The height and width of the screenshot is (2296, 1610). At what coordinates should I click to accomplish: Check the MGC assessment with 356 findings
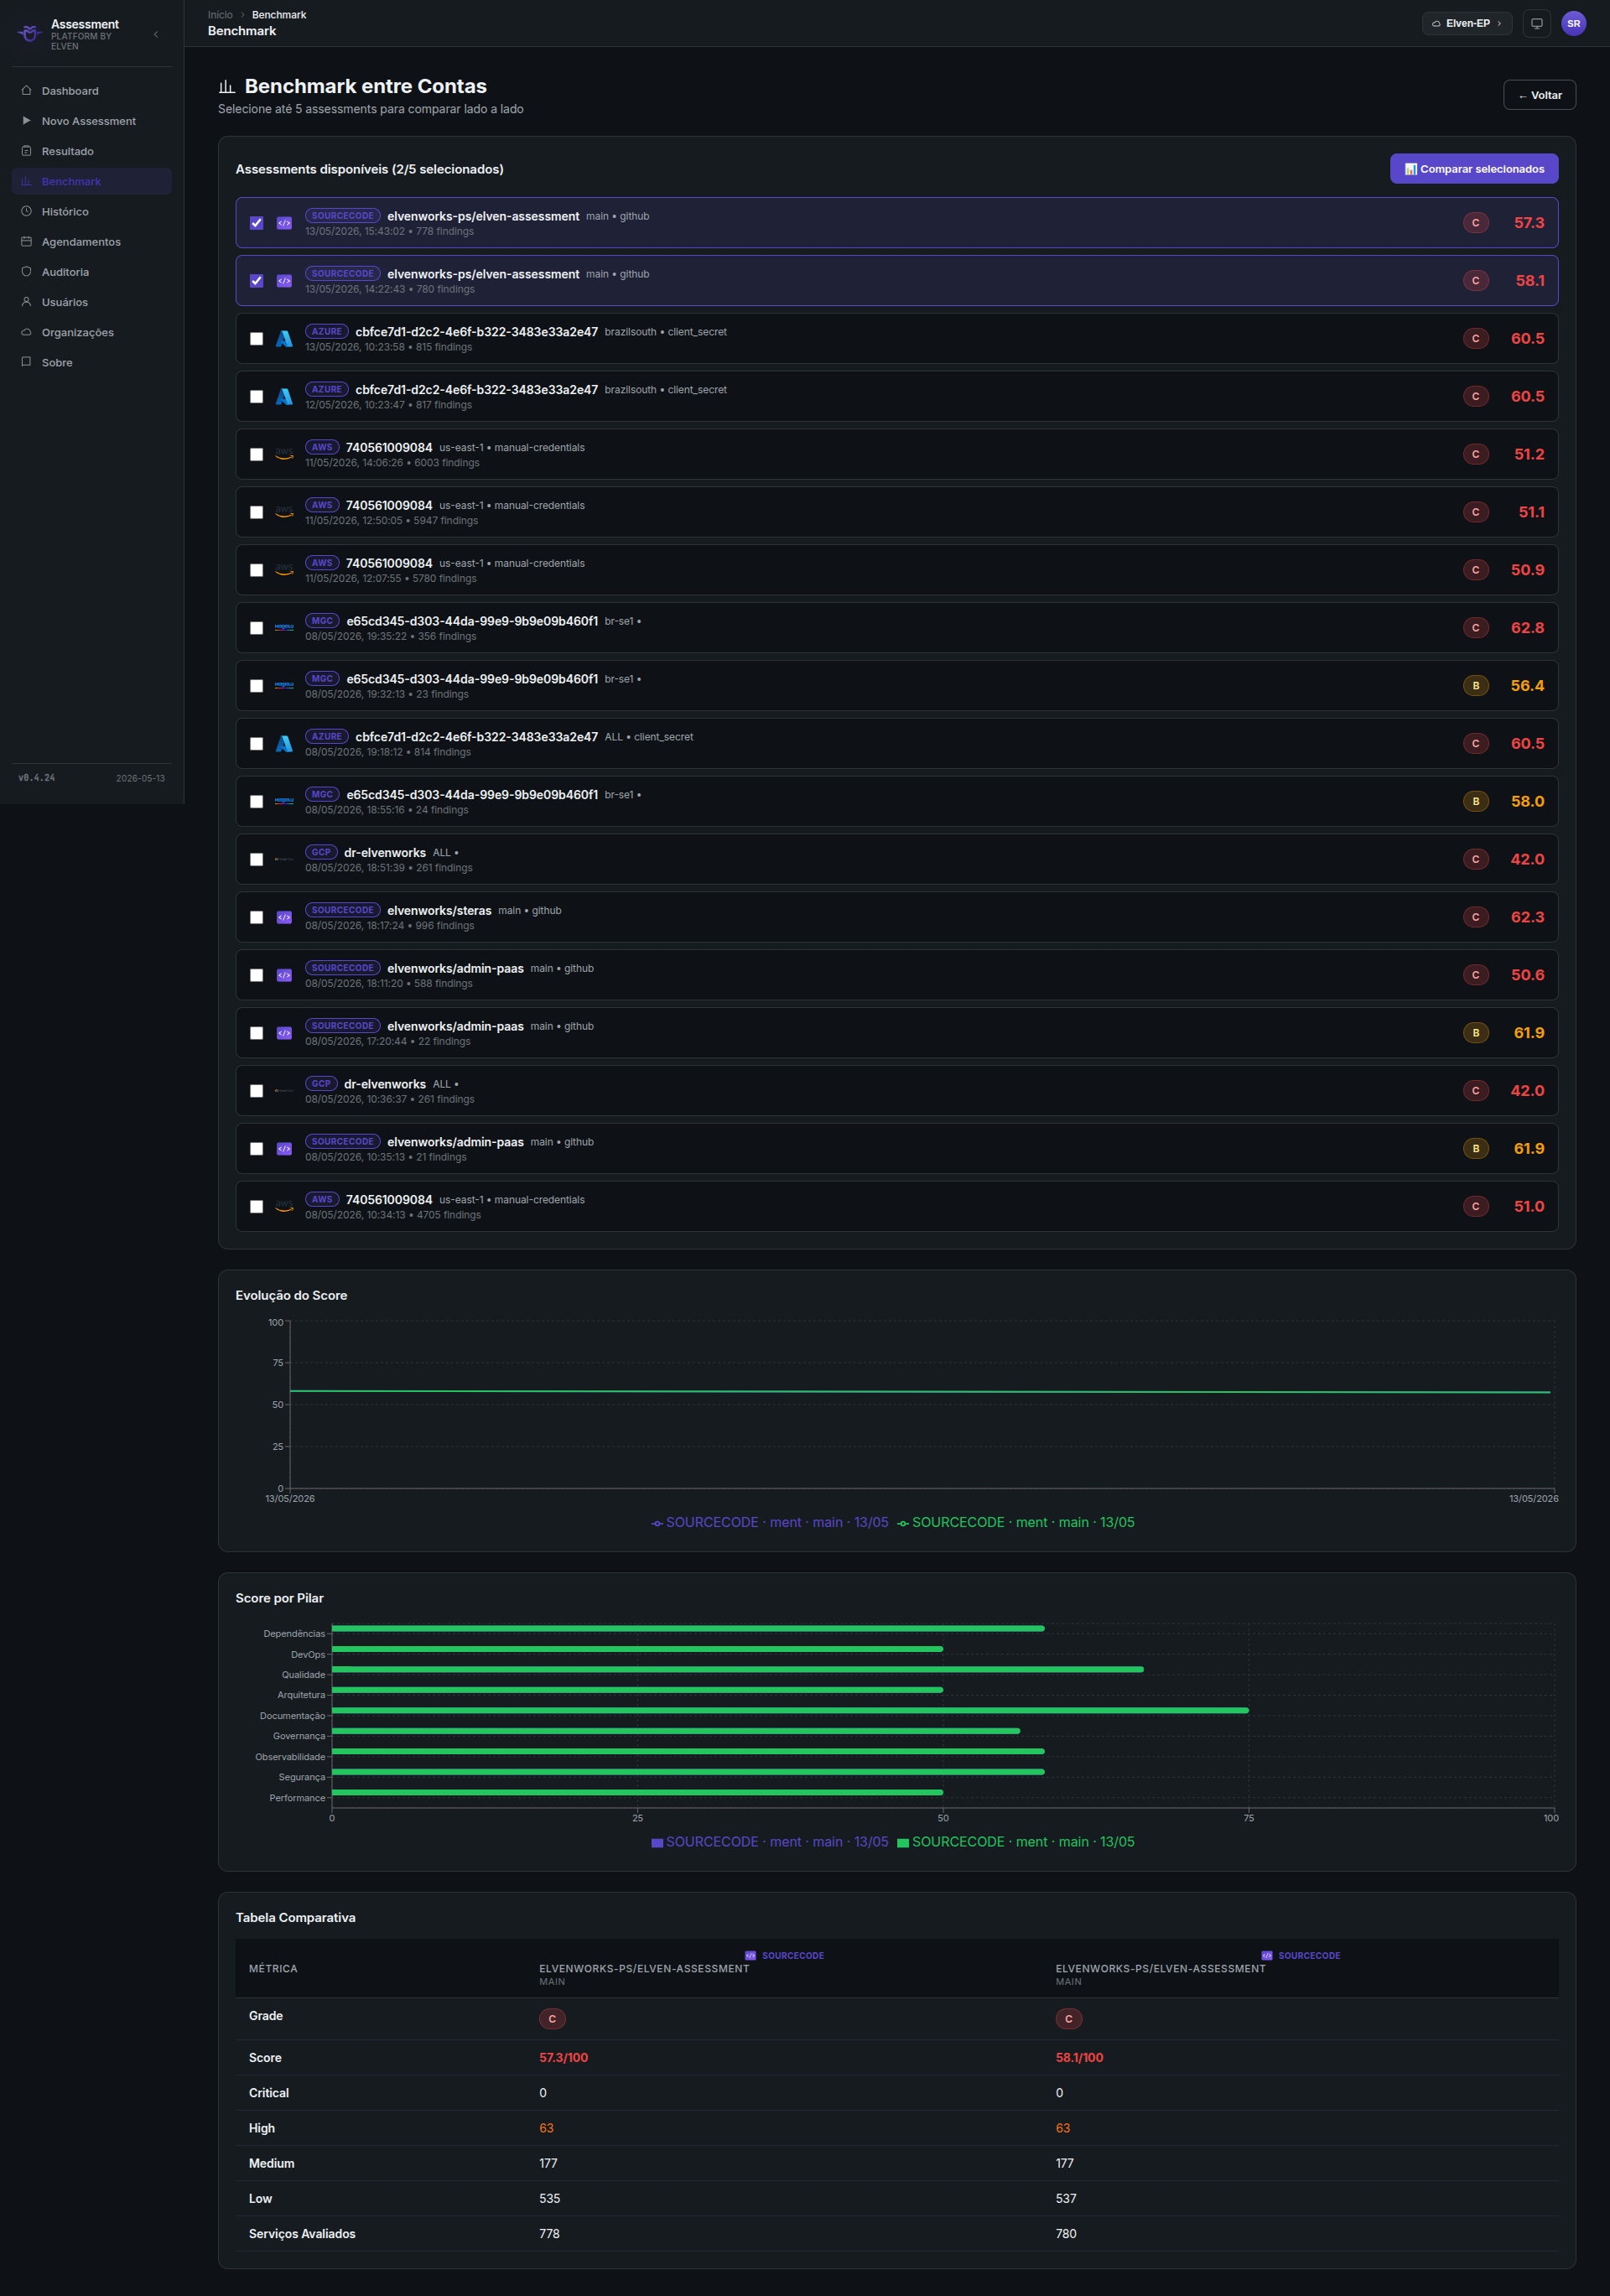[257, 628]
